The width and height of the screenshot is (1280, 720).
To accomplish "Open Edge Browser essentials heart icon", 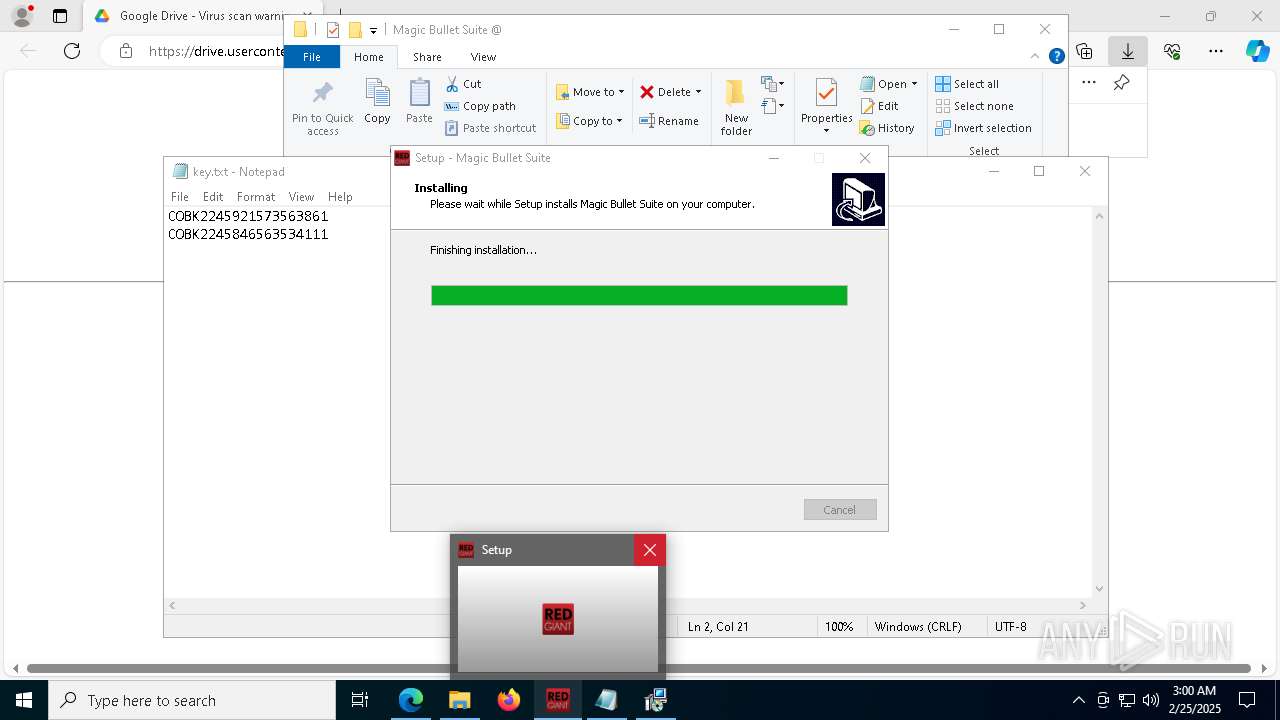I will pyautogui.click(x=1172, y=51).
